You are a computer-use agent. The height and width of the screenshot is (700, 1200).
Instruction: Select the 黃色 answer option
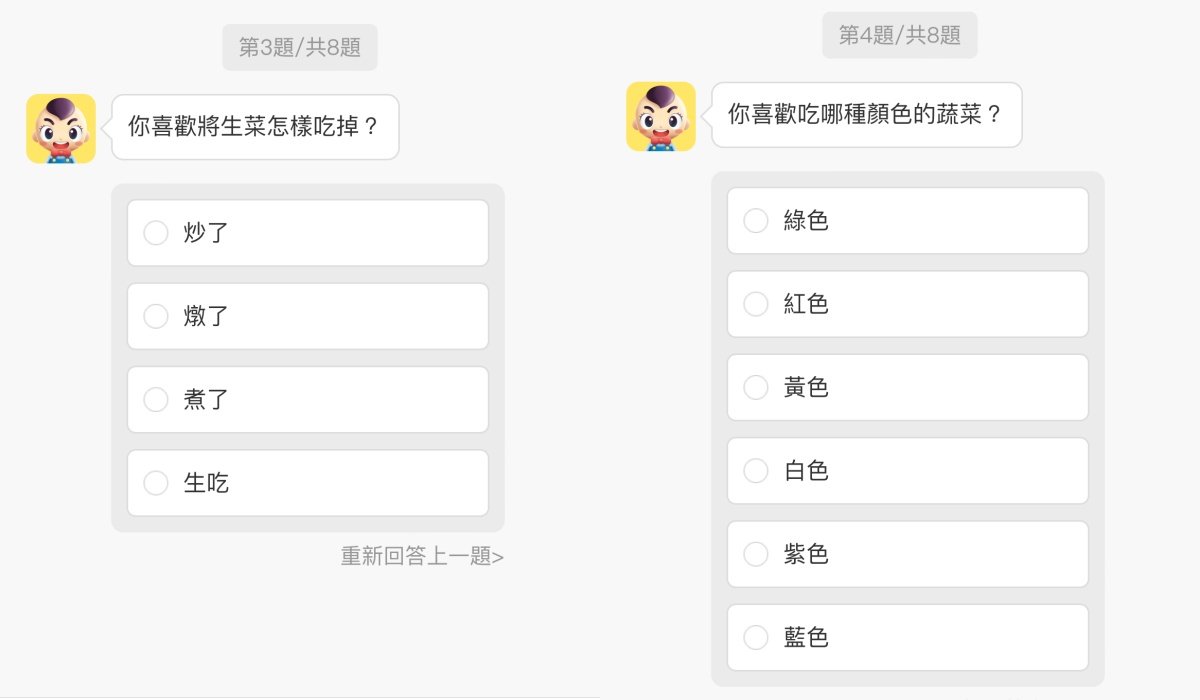click(x=756, y=387)
